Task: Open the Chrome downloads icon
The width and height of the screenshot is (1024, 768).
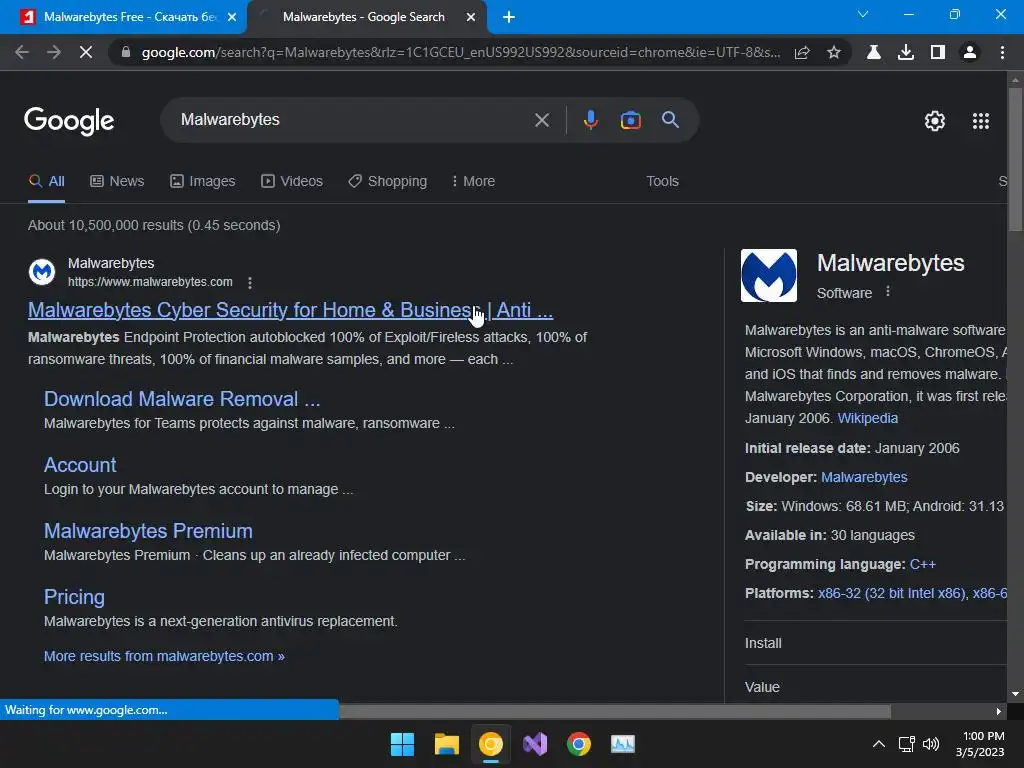Action: (x=906, y=52)
